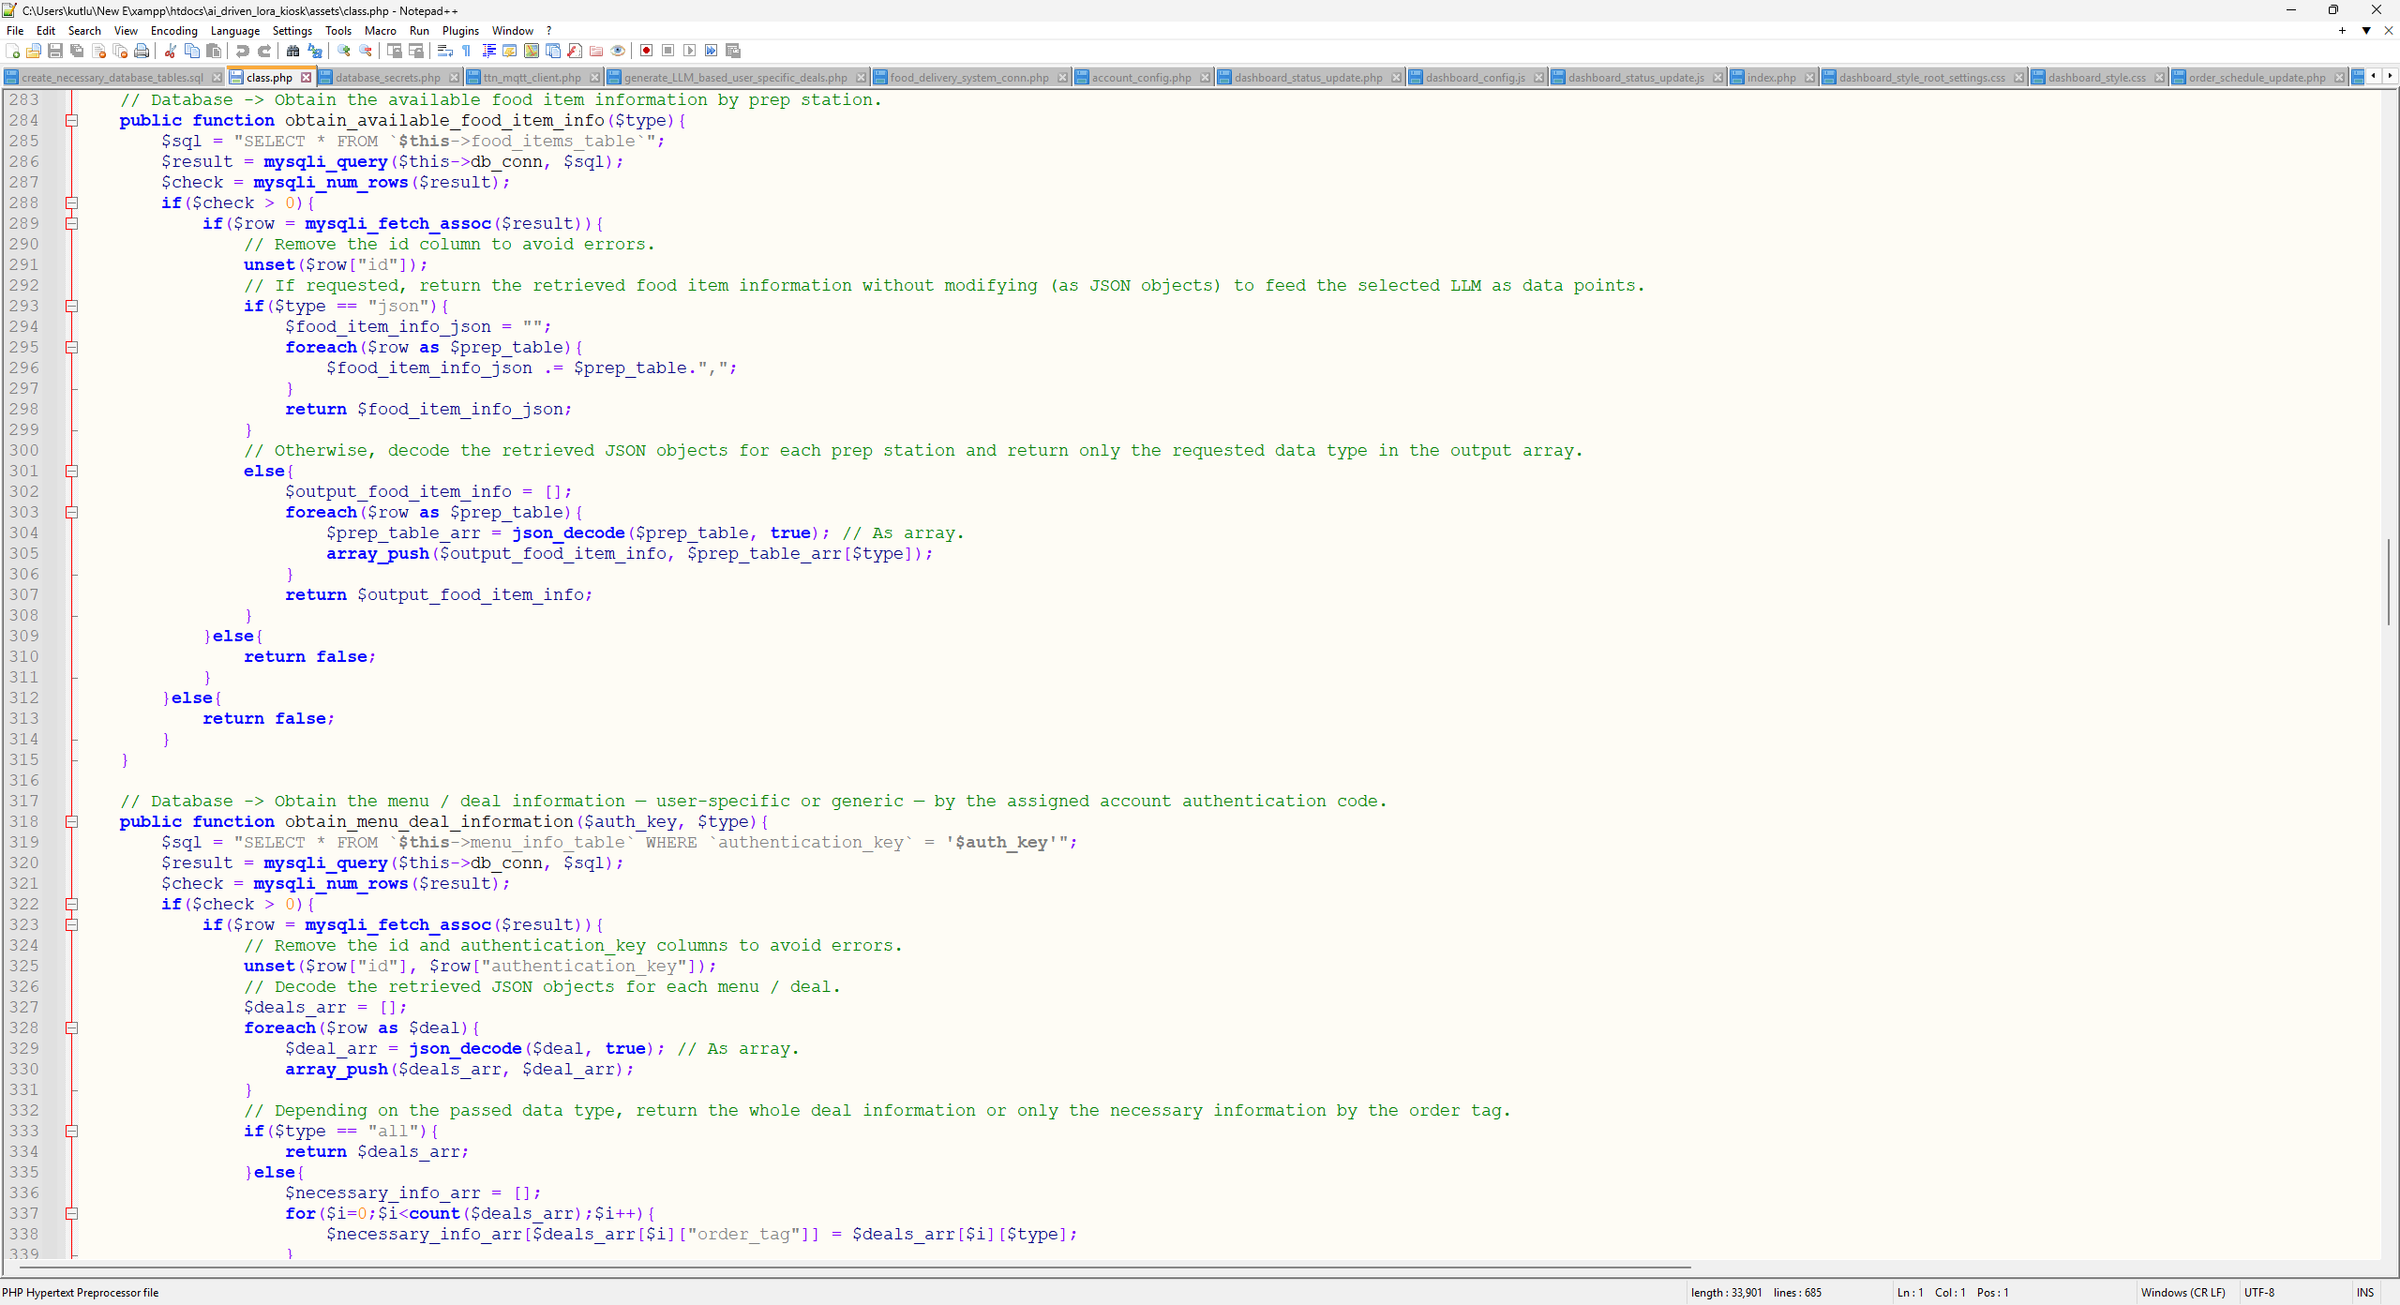Collapse the obtain_available_food_item_info function fold at line 284

click(x=72, y=120)
